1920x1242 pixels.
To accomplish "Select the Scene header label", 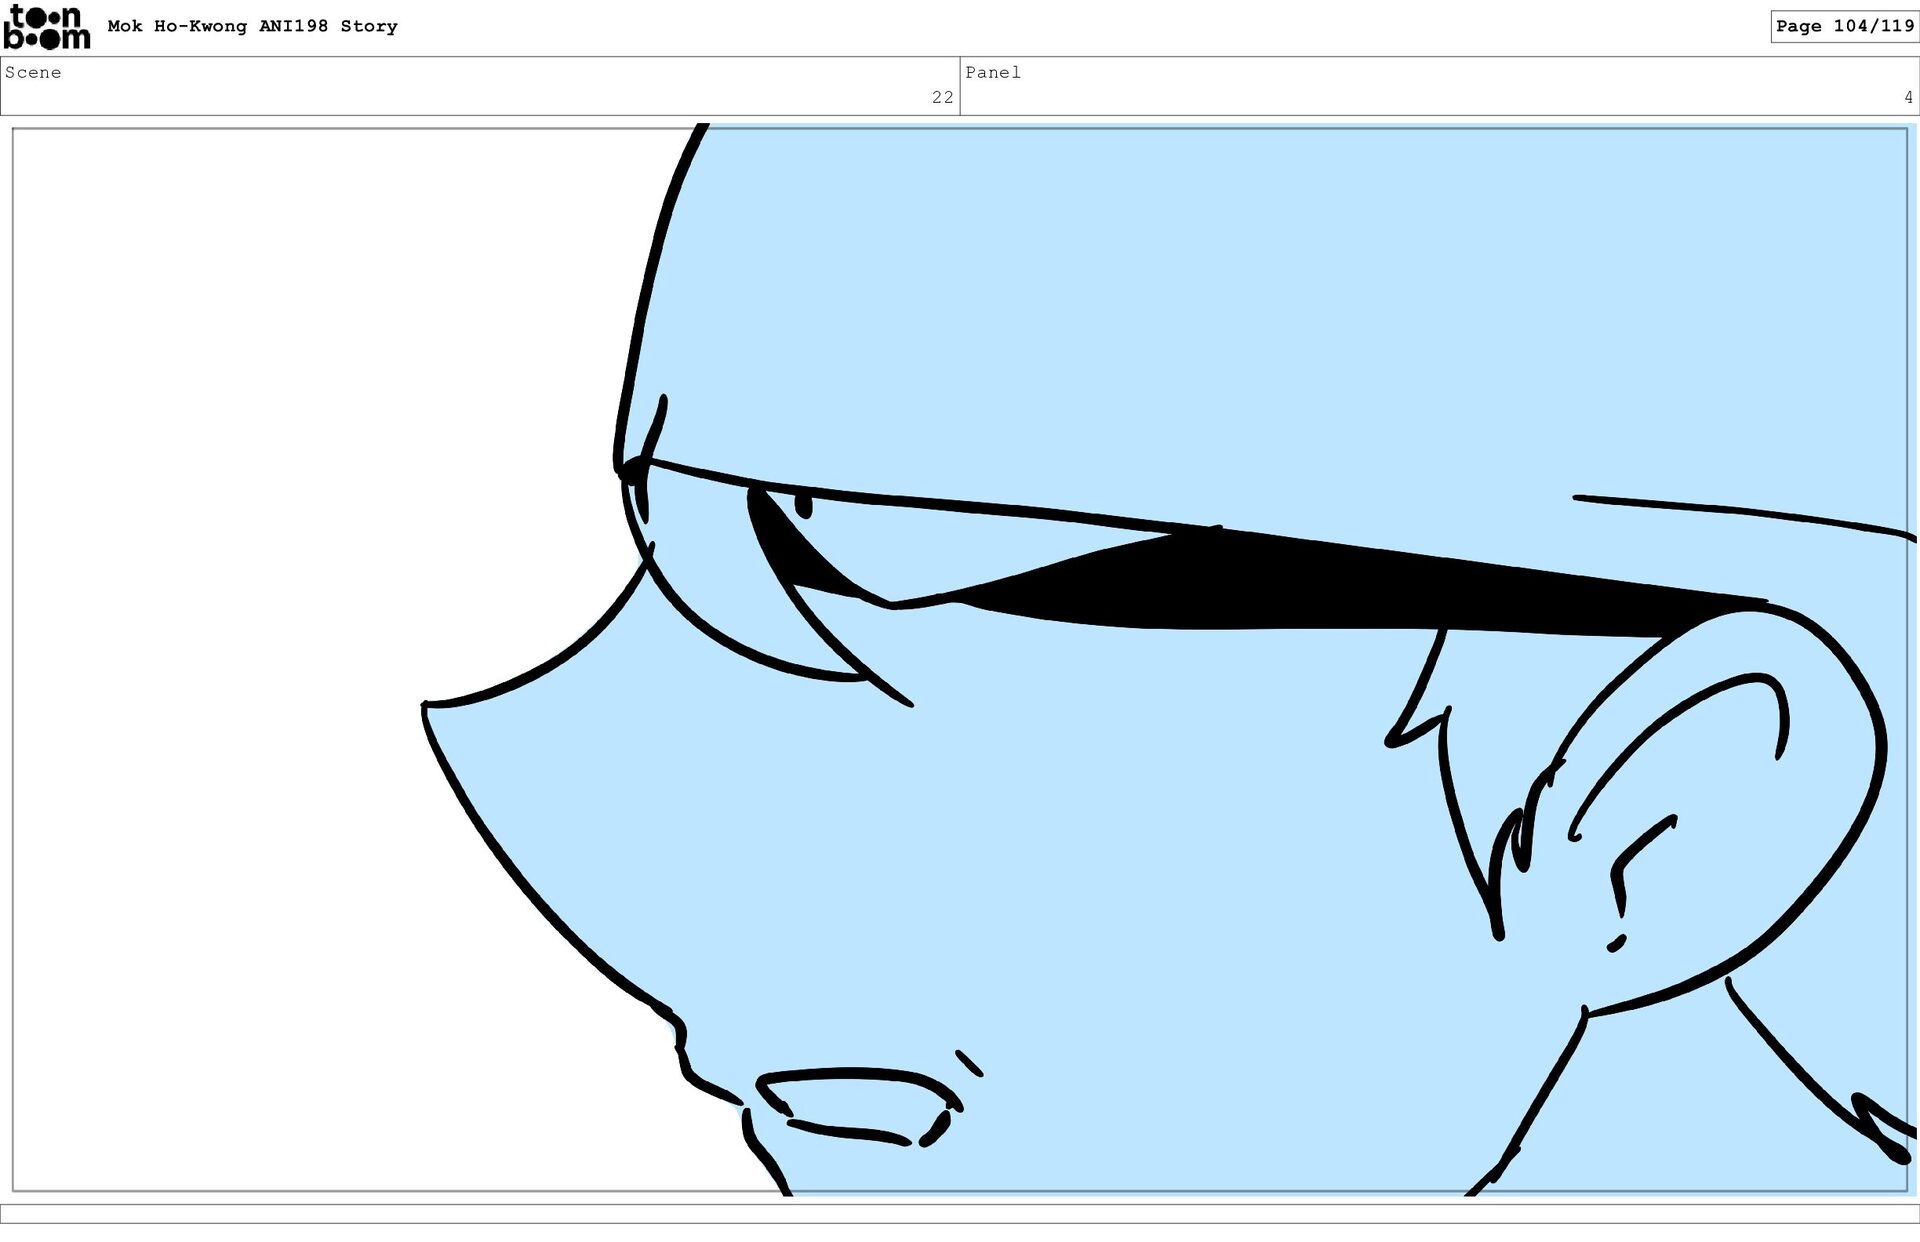I will (33, 72).
